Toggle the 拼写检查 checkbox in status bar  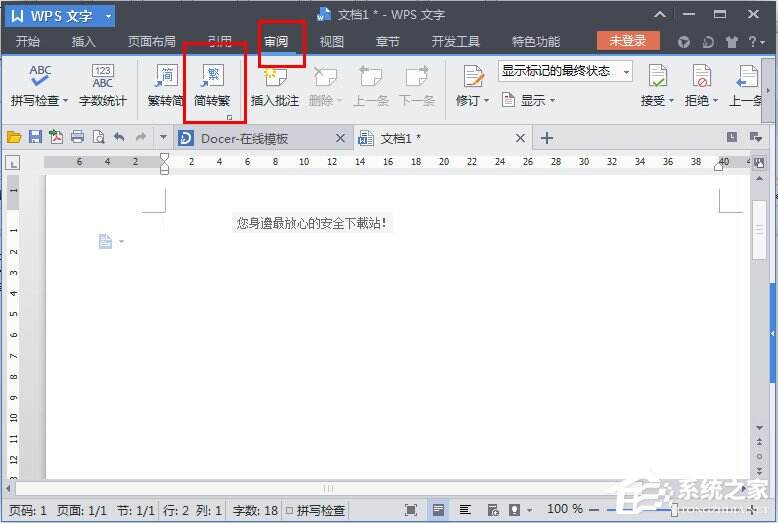pos(289,510)
